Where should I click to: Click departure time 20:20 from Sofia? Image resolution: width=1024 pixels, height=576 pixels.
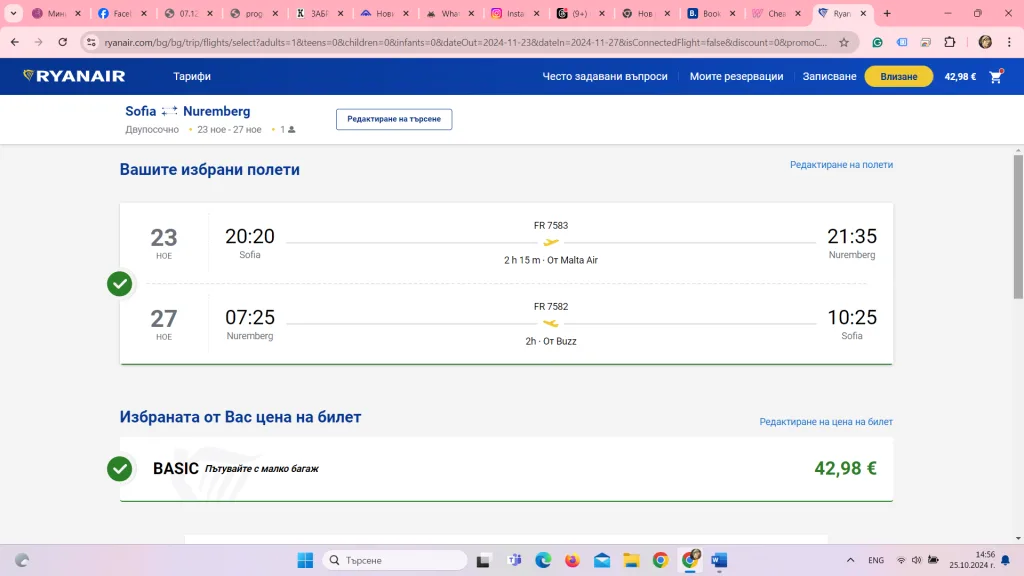pos(249,236)
